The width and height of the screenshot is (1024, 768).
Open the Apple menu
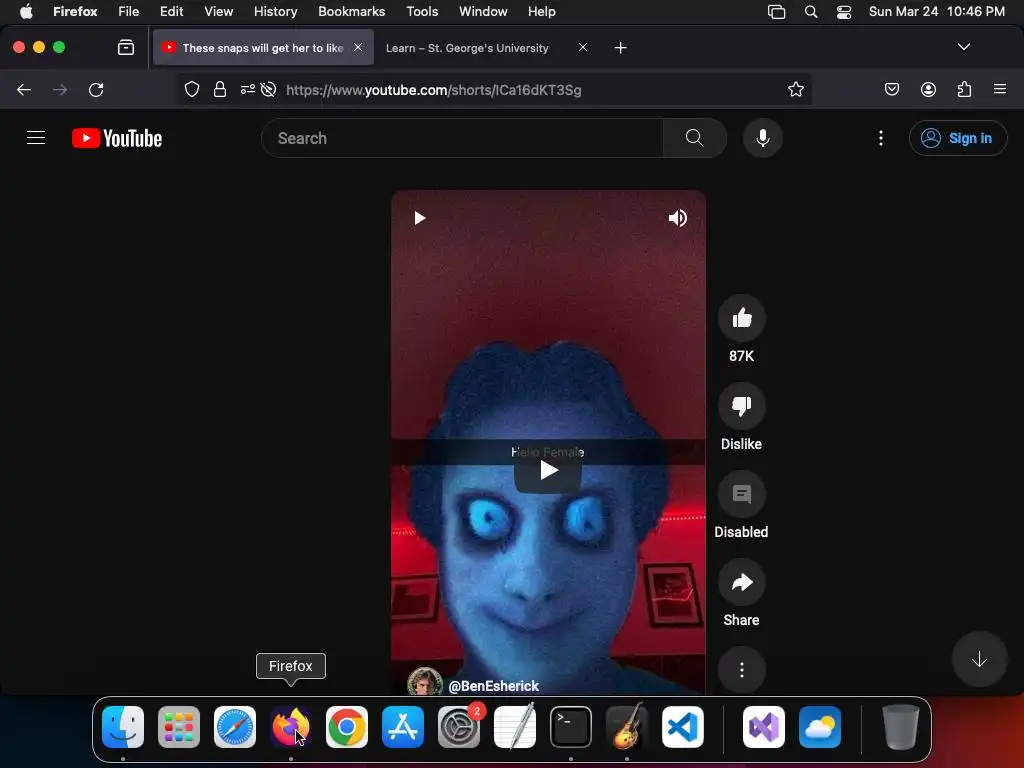(x=26, y=11)
